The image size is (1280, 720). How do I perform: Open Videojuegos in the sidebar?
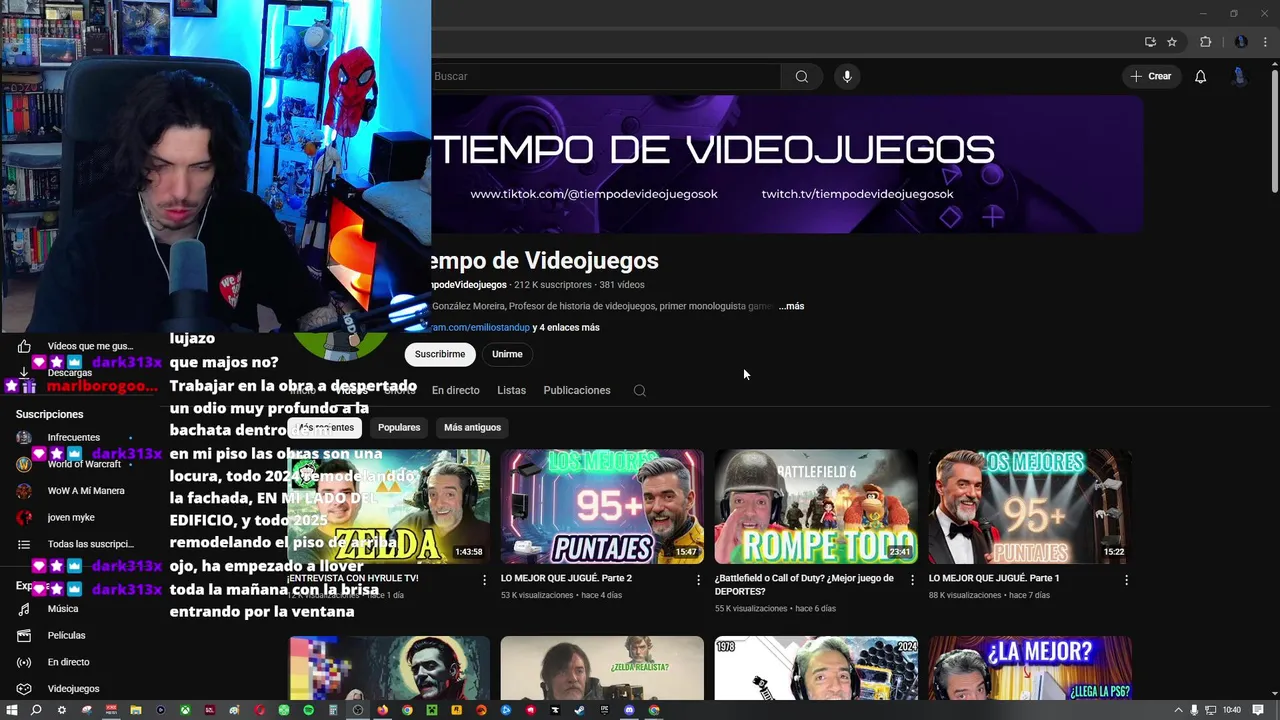click(x=76, y=689)
